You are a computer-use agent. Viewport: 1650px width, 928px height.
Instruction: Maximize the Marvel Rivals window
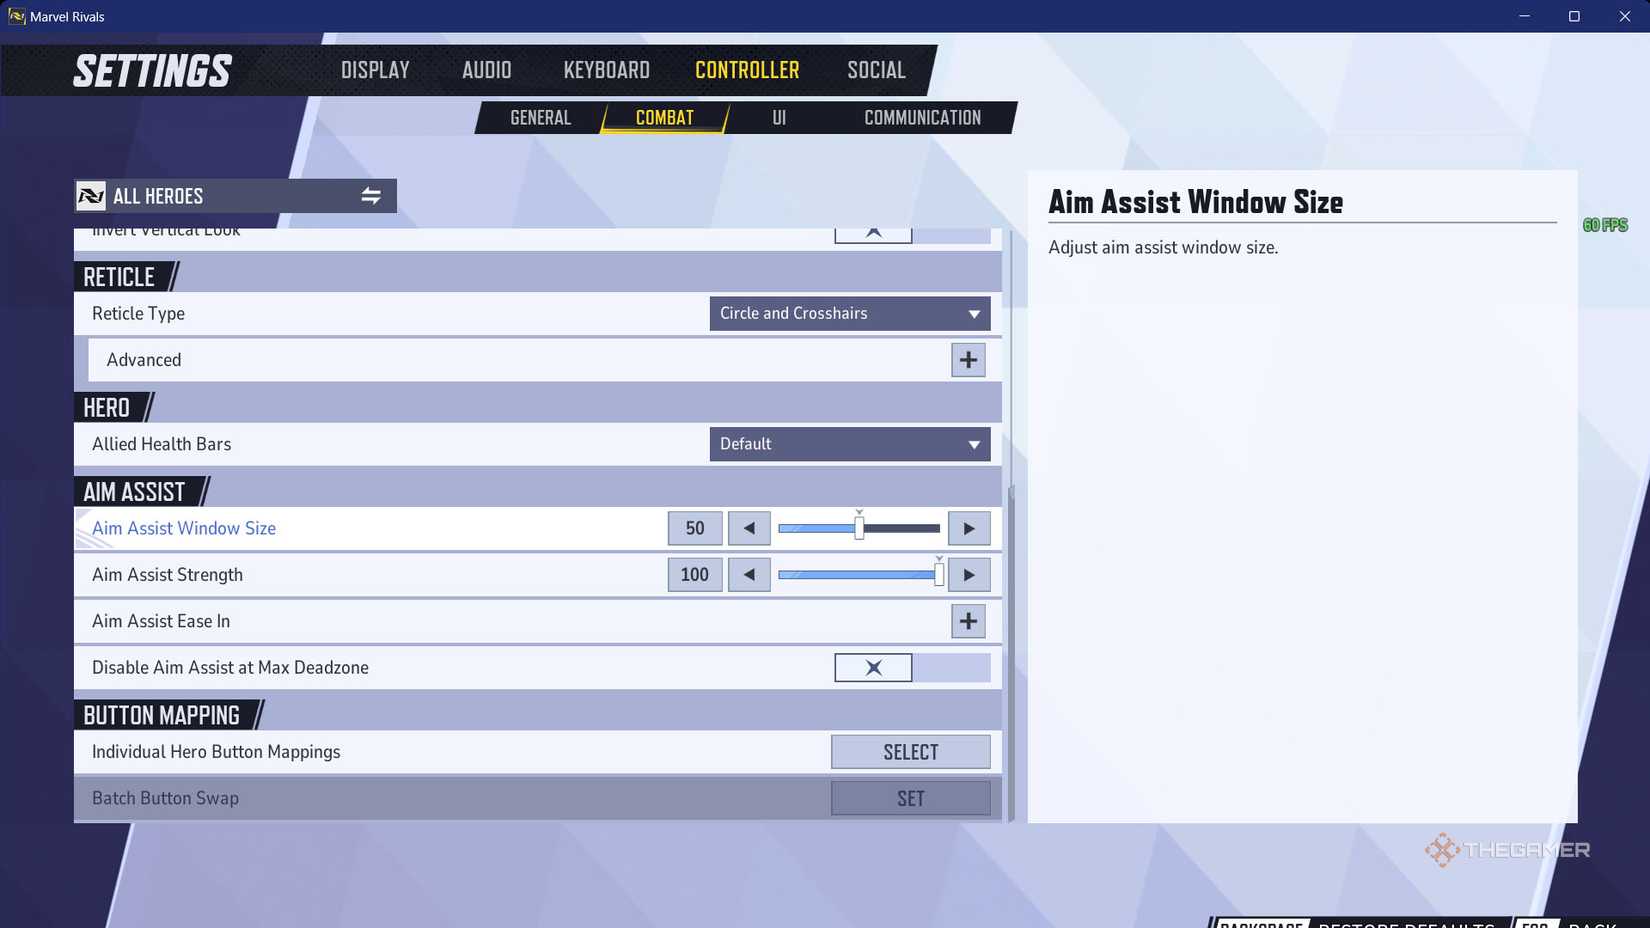pyautogui.click(x=1574, y=16)
